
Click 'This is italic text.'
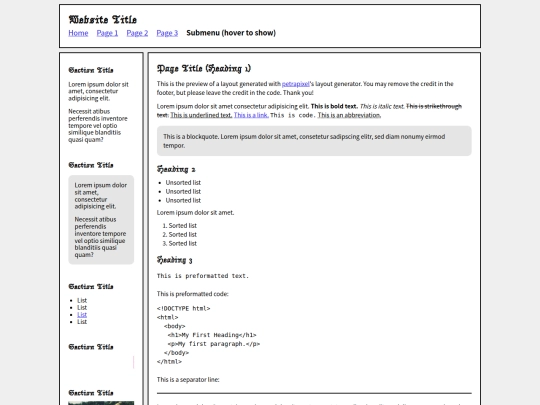(x=382, y=106)
